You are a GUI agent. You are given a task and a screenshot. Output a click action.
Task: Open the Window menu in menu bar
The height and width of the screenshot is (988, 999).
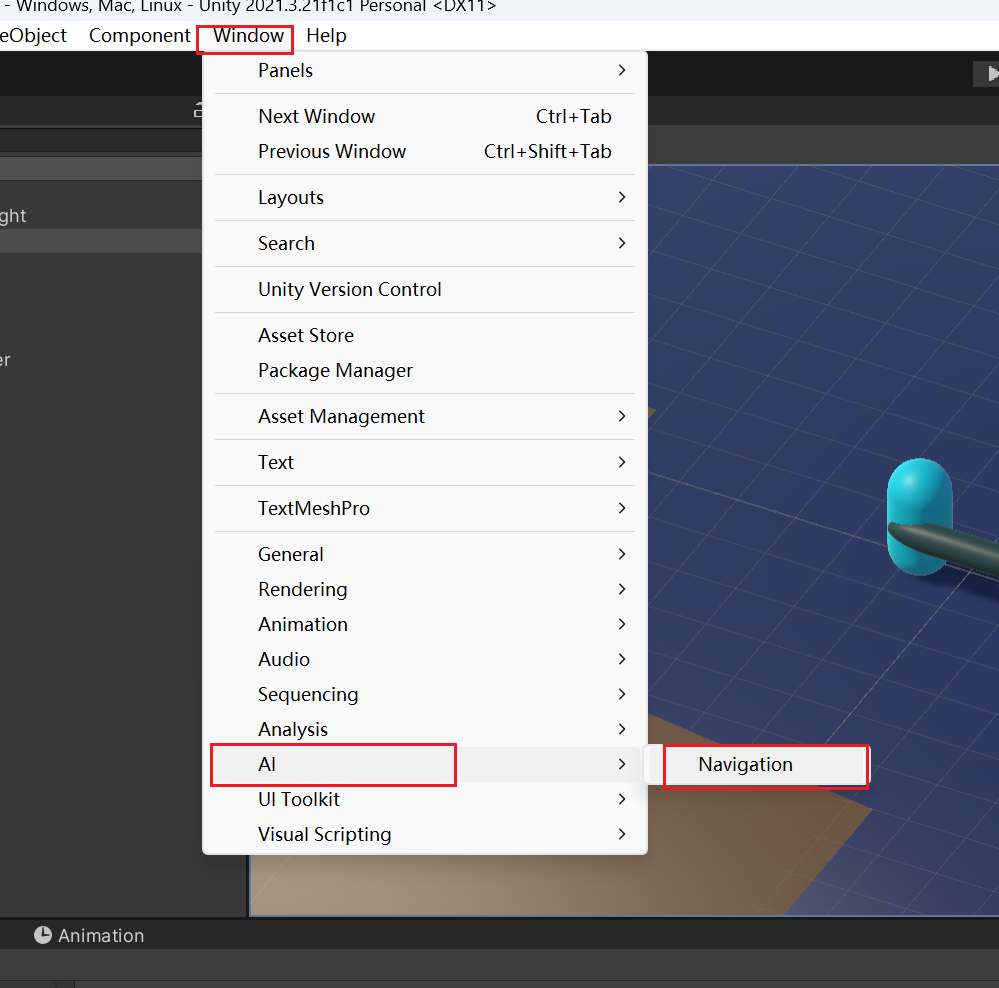click(x=248, y=36)
